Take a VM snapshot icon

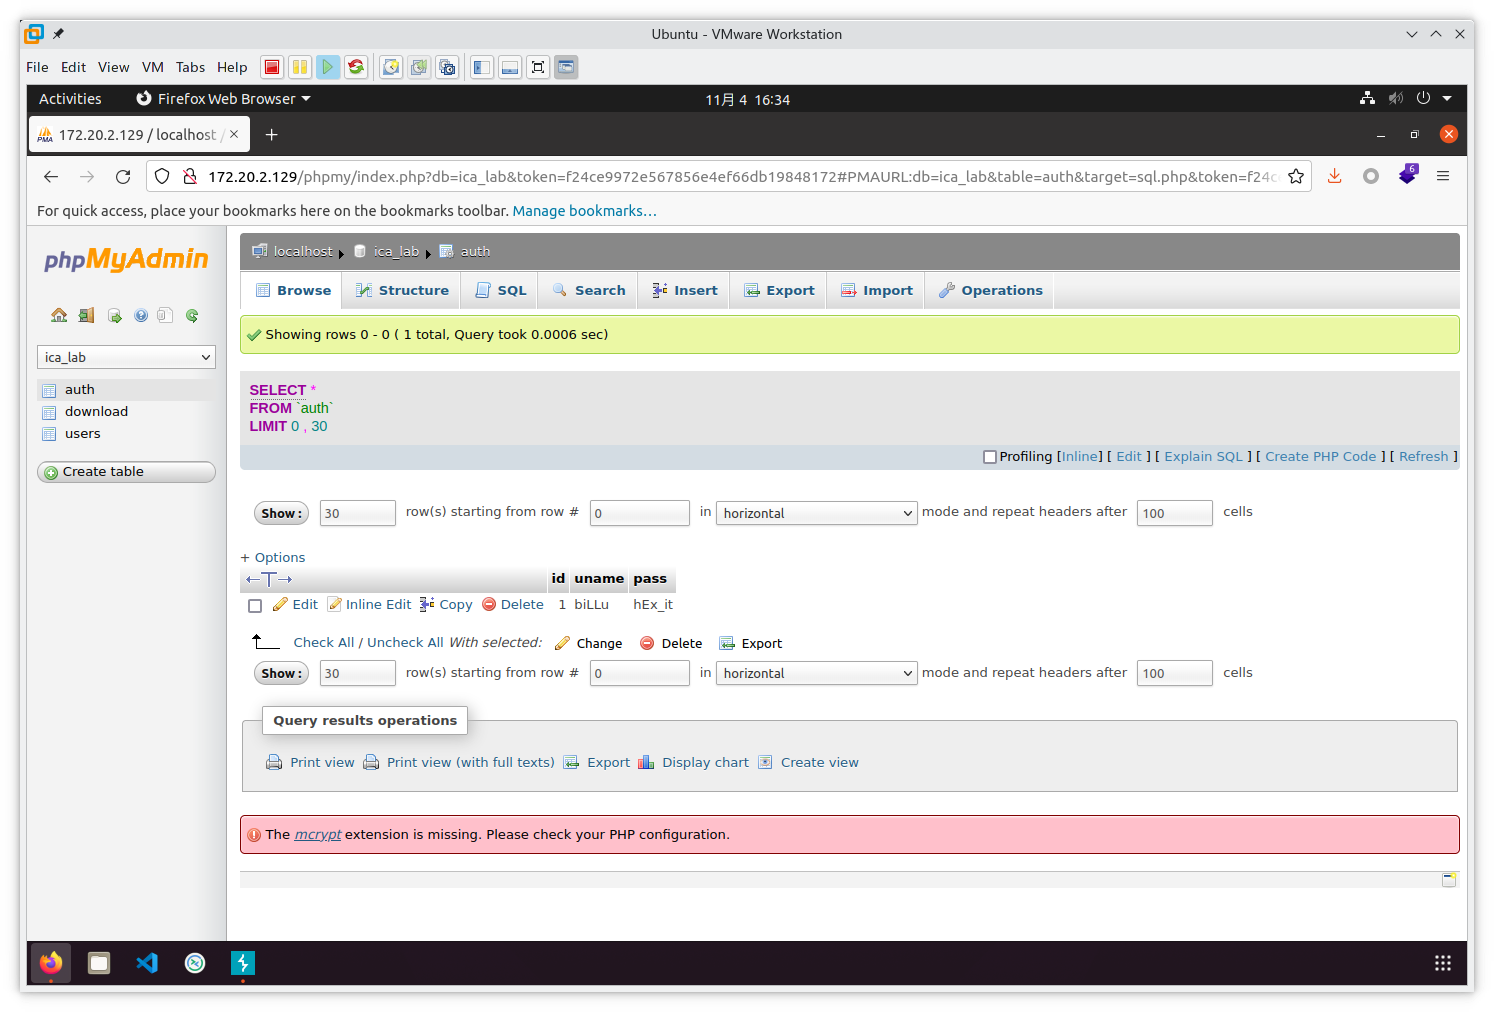coord(391,67)
